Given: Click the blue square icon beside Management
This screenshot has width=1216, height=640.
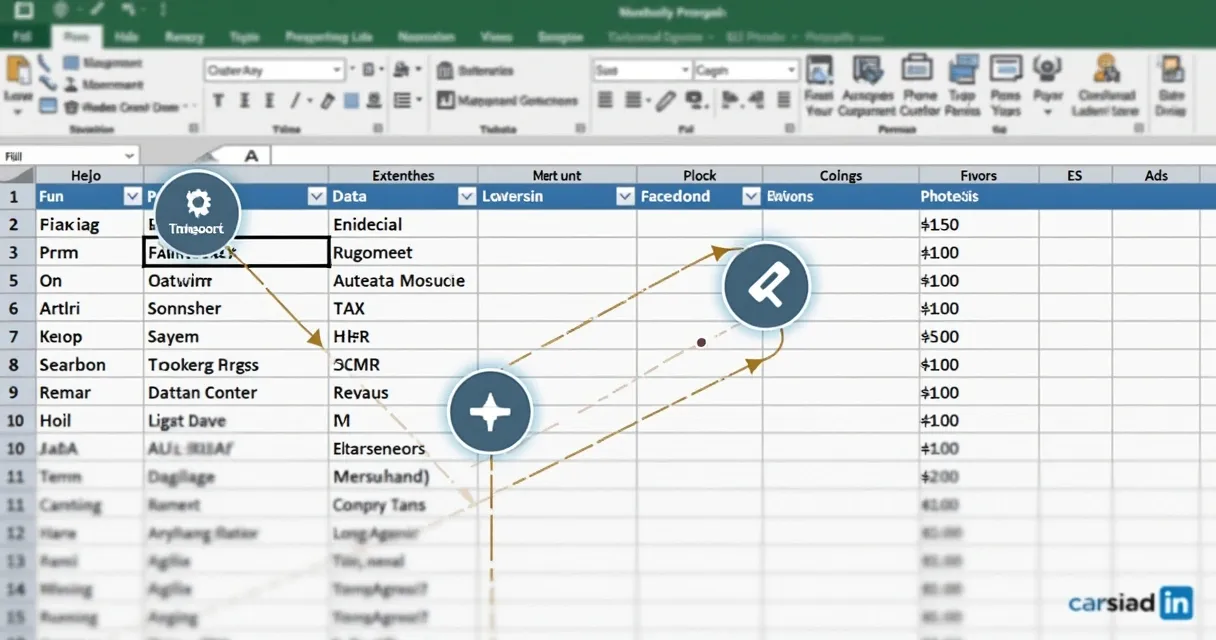Looking at the screenshot, I should pyautogui.click(x=71, y=63).
